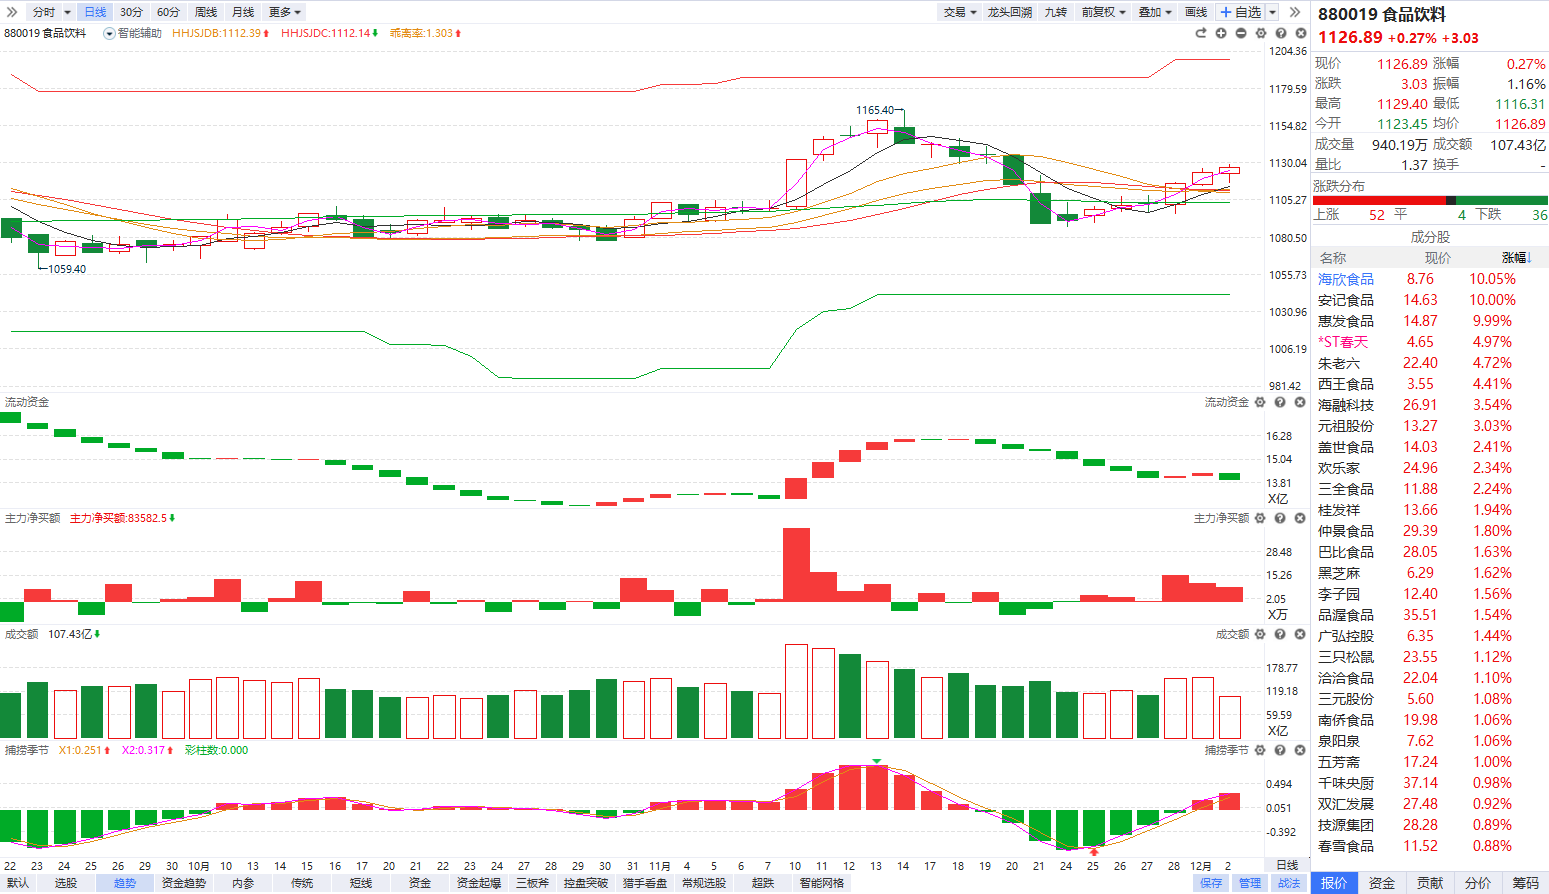Expand right panel with double chevron icon
Image resolution: width=1549 pixels, height=894 pixels.
(x=1295, y=12)
